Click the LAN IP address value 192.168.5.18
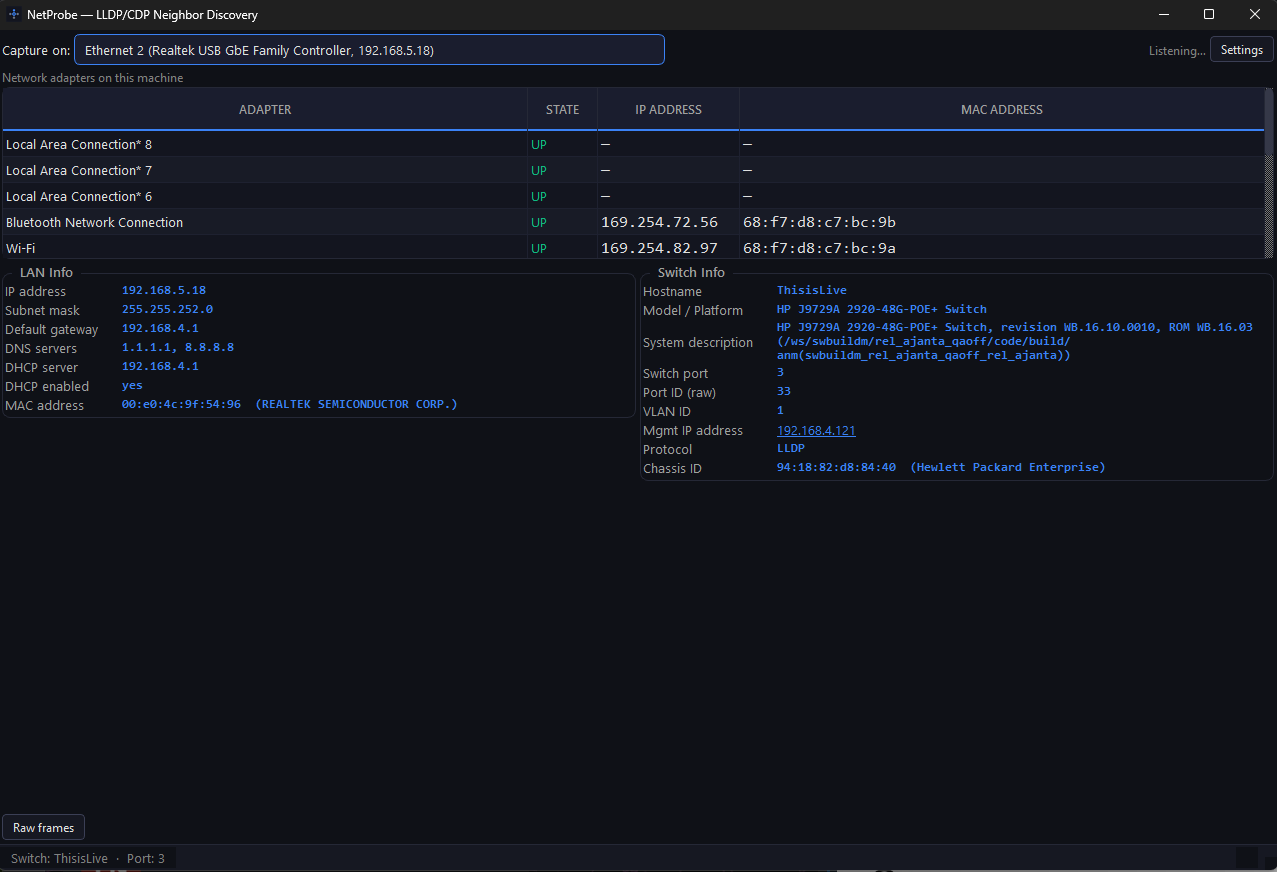1277x872 pixels. [164, 290]
